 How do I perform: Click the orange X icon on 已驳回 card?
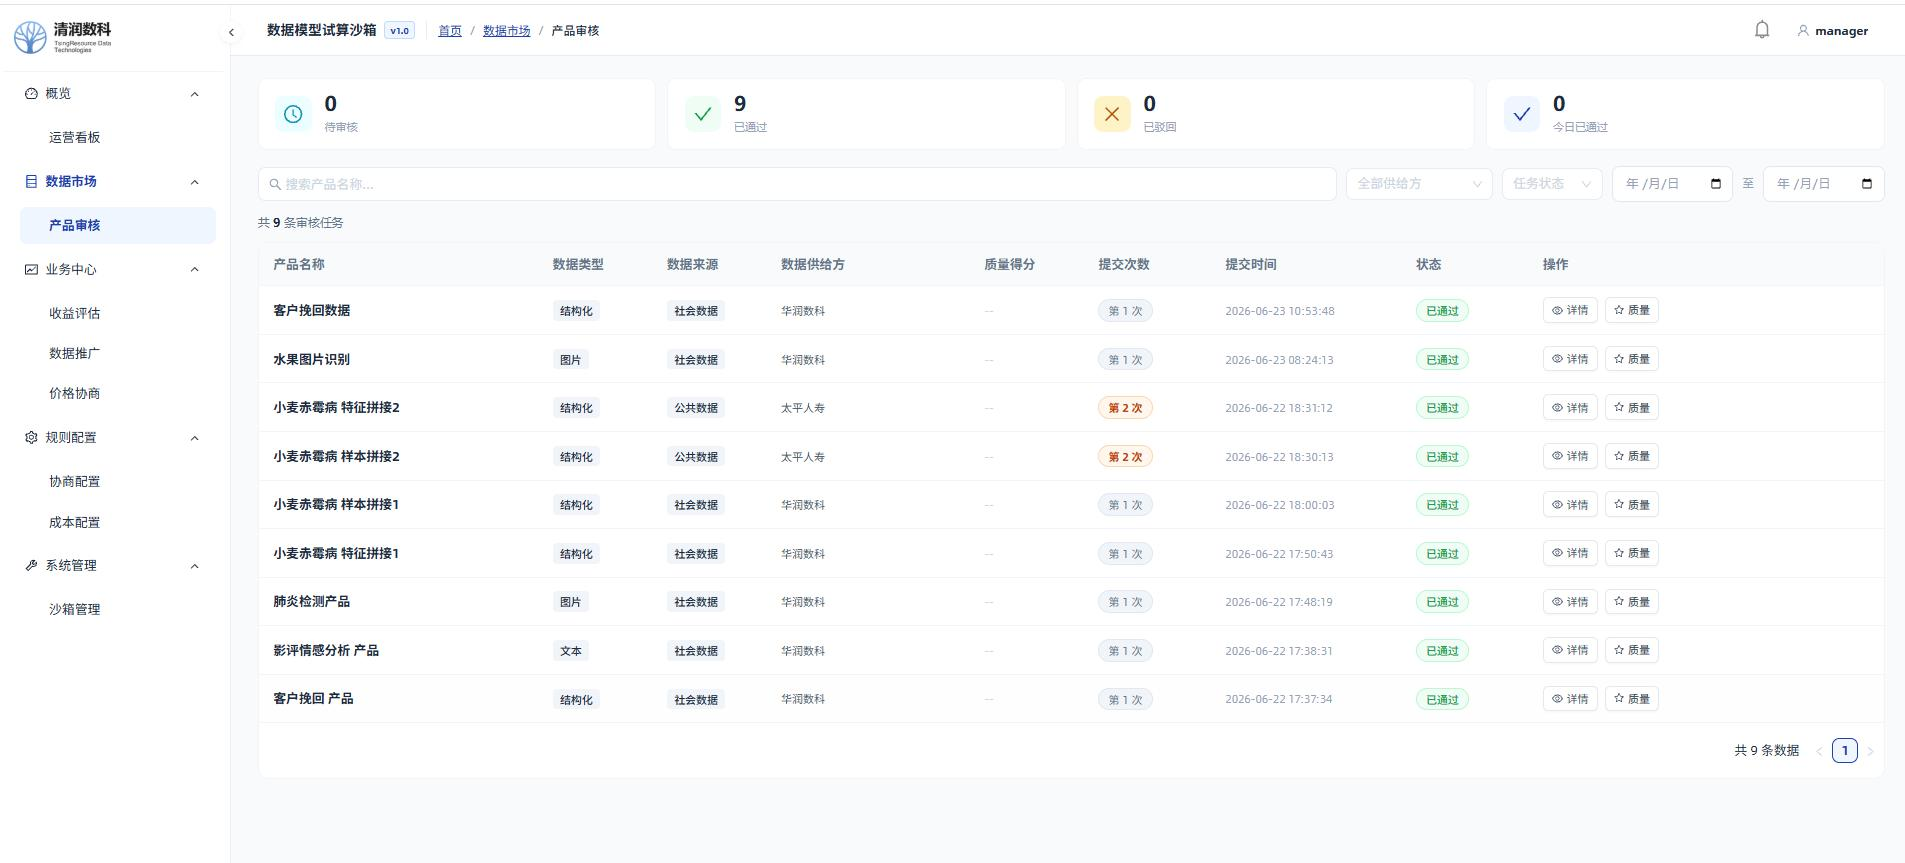[1112, 114]
